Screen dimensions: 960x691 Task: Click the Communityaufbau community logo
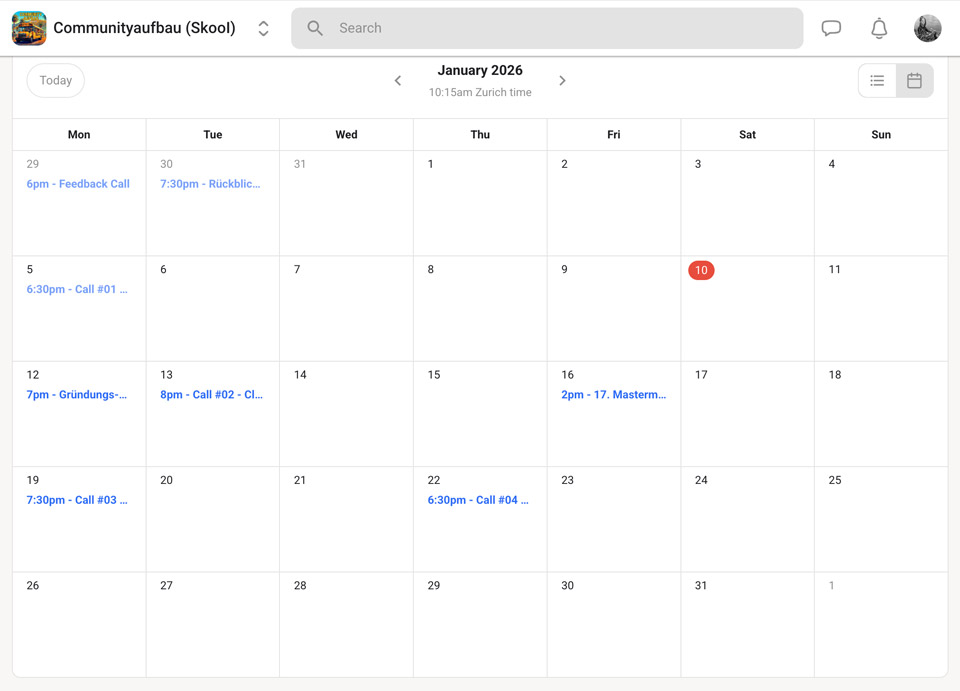tap(29, 28)
